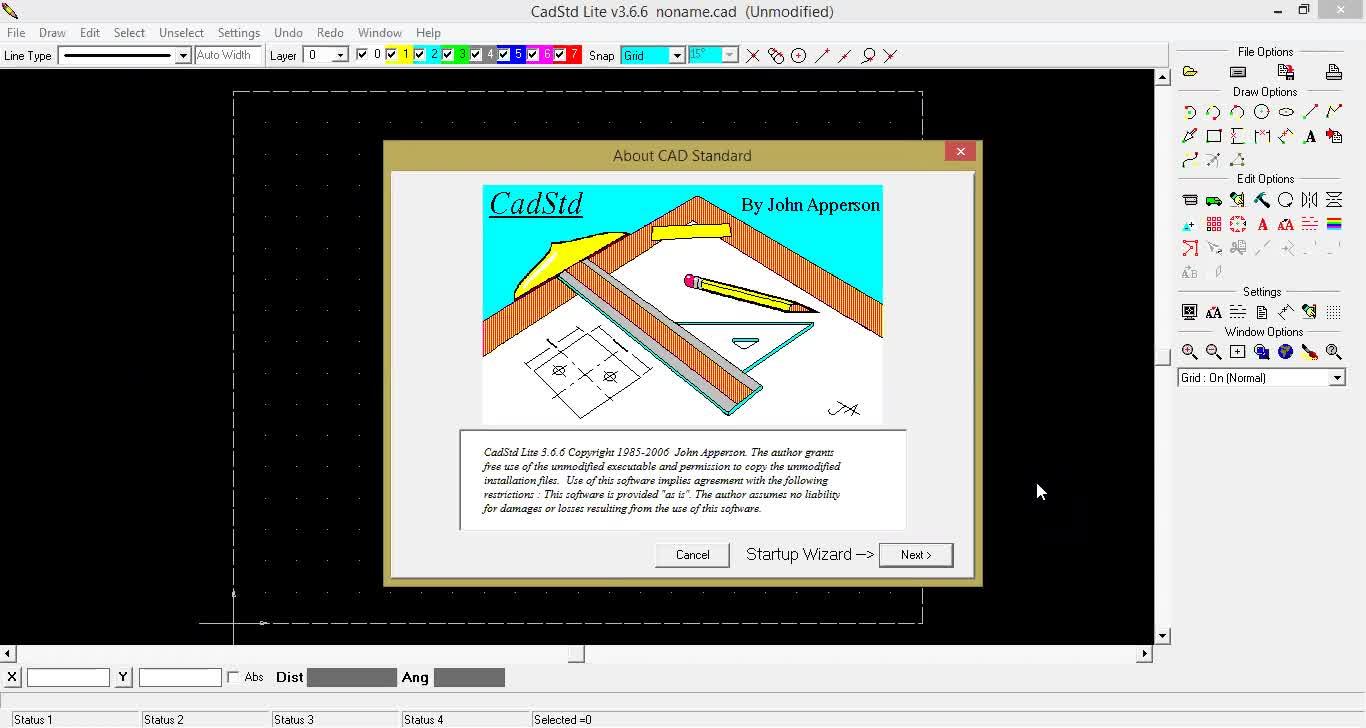Toggle the blue layer 5 checkbox
This screenshot has height=728, width=1366.
point(503,55)
